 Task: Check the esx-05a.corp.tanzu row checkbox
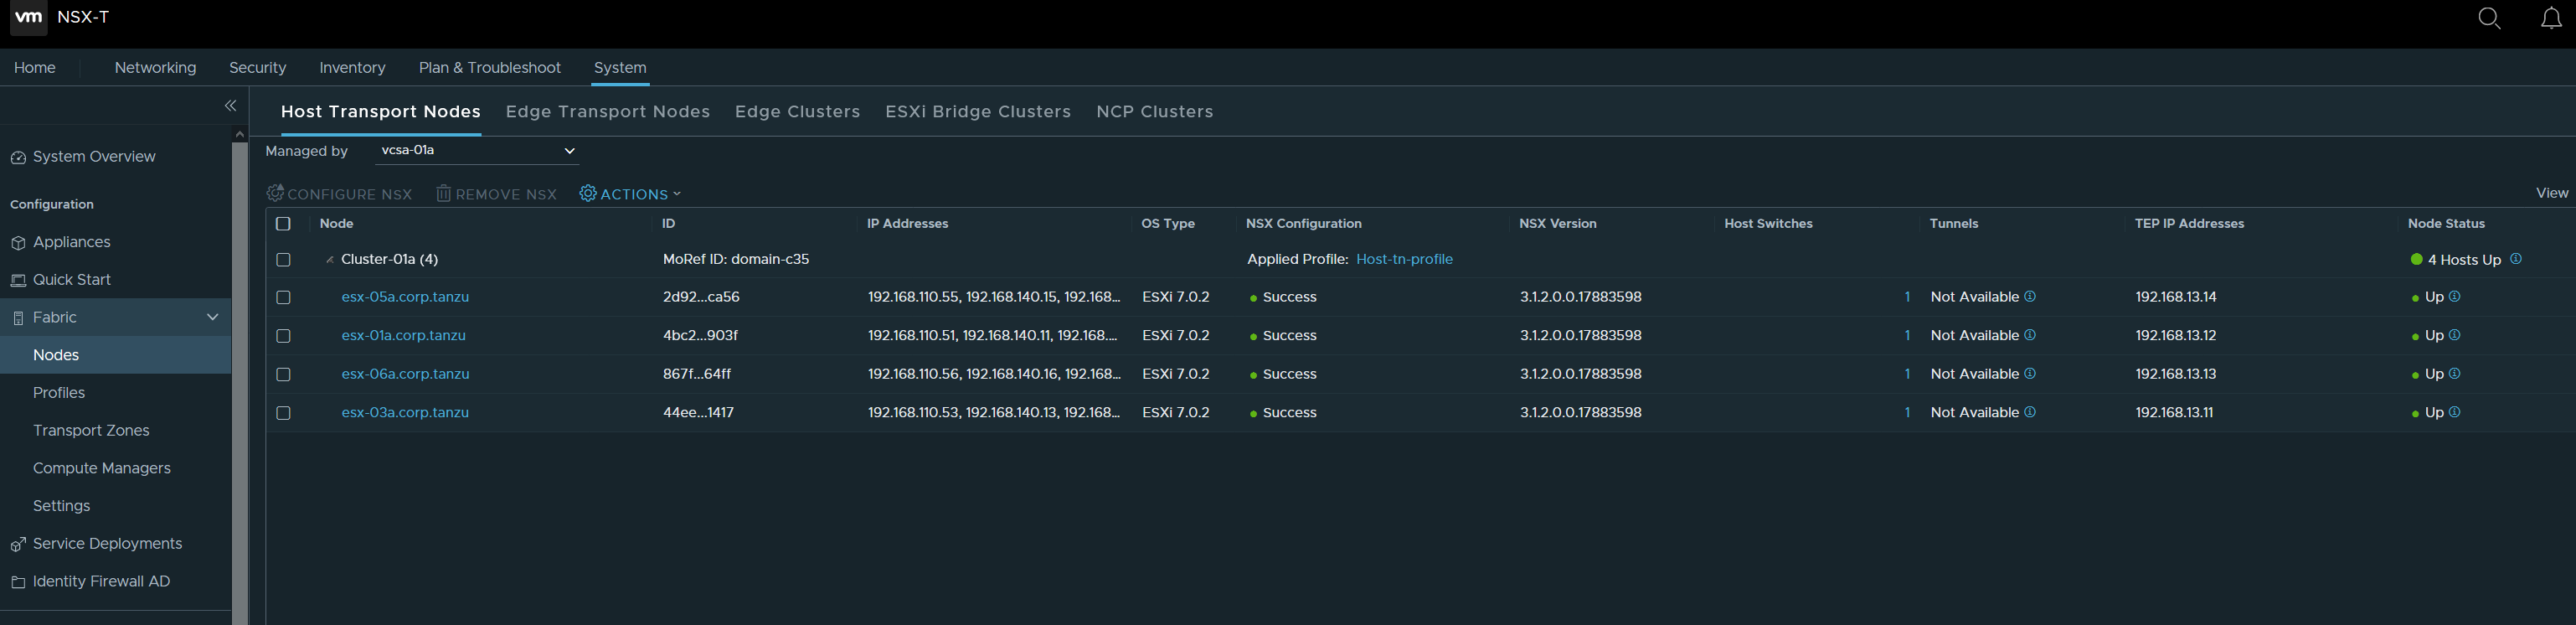coord(283,298)
